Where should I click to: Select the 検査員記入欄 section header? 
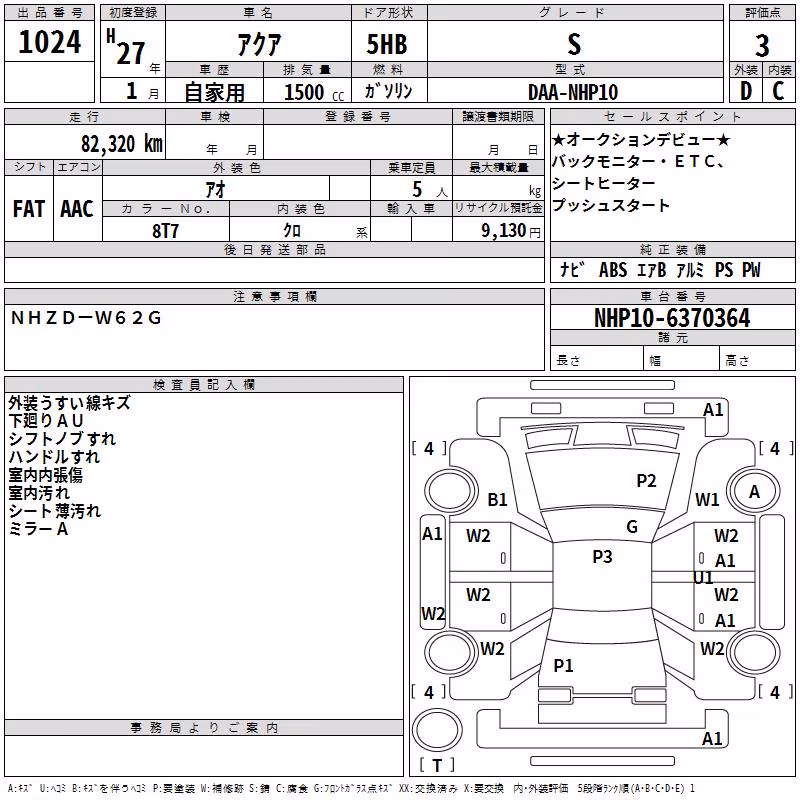pyautogui.click(x=204, y=385)
